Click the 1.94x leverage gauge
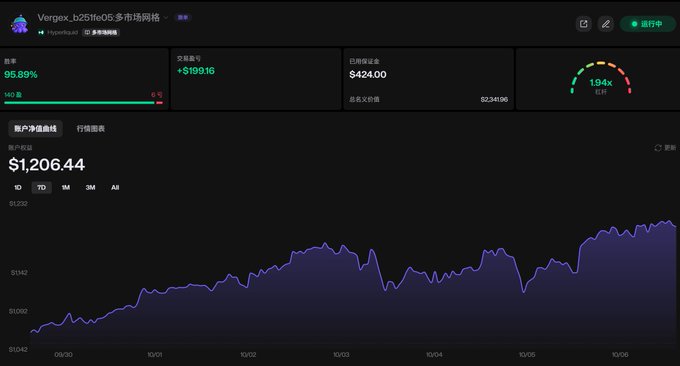 click(x=601, y=78)
